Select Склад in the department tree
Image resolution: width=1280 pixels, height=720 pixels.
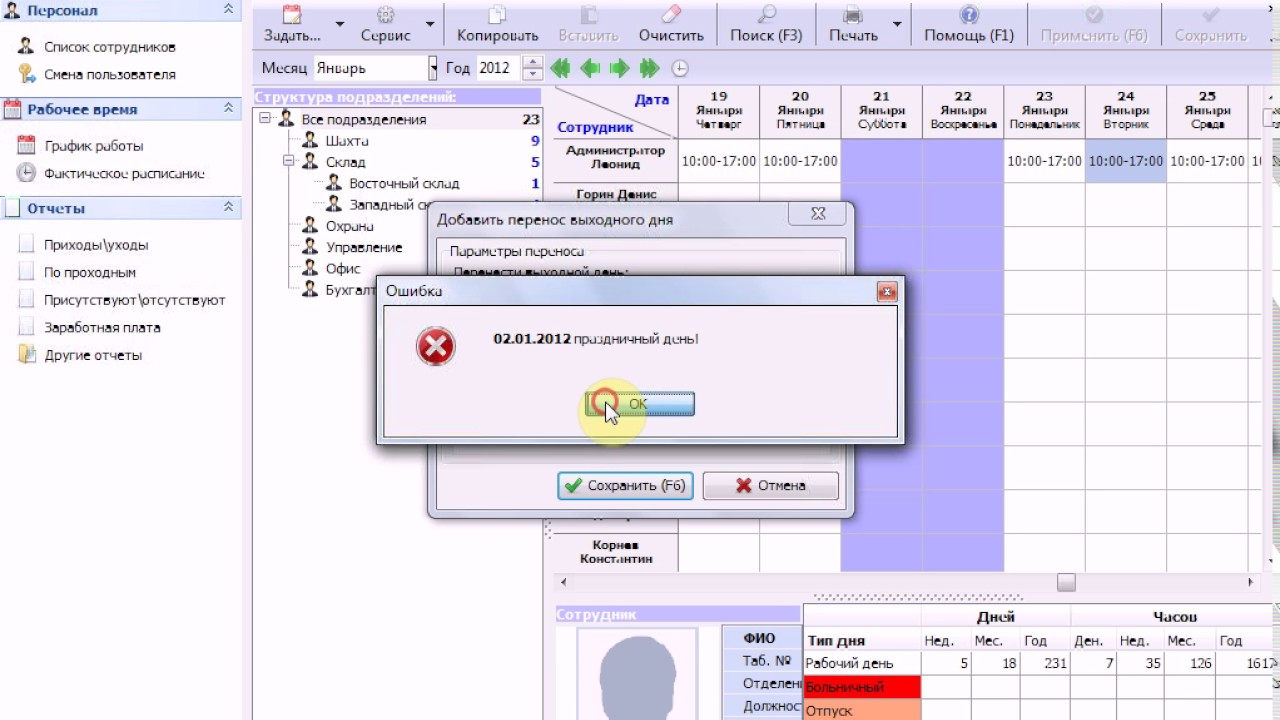point(346,162)
